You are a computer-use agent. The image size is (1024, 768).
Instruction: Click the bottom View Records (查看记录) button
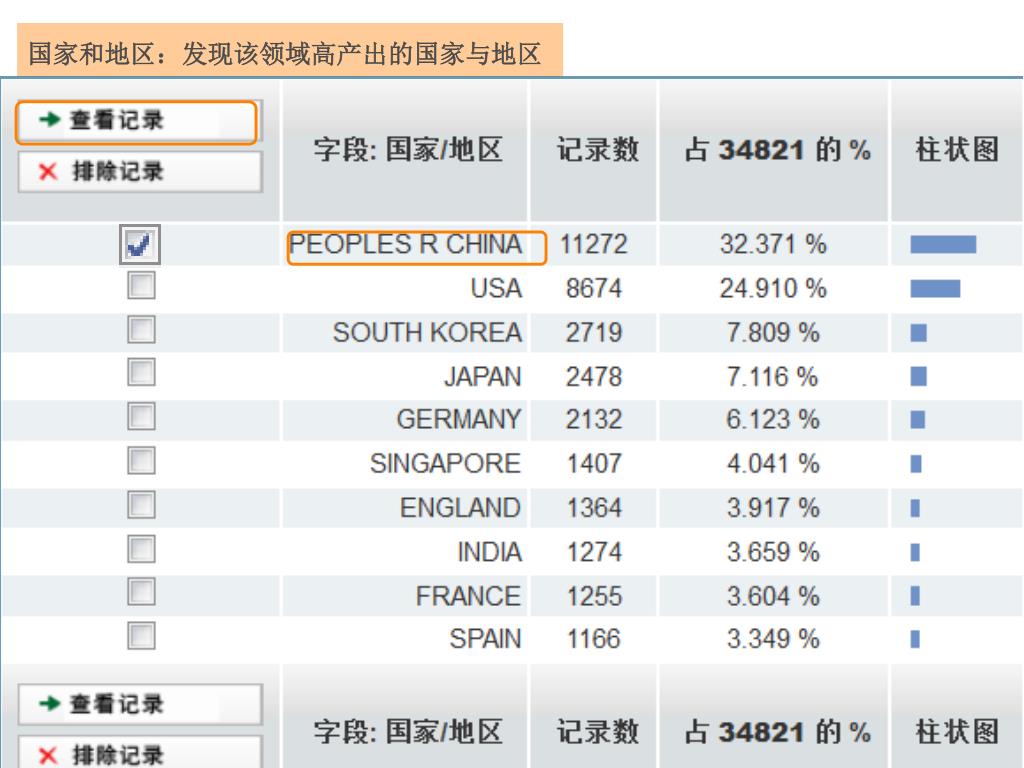[140, 704]
